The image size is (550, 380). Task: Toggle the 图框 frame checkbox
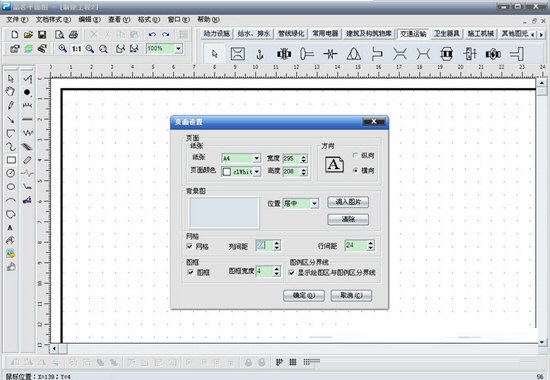pos(190,272)
